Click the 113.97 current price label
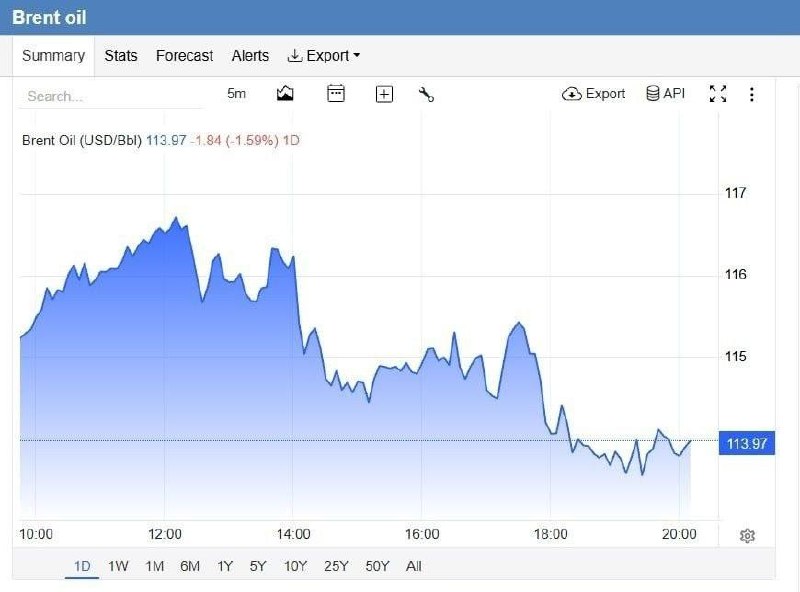Viewport: 800px width, 592px height. pos(746,443)
